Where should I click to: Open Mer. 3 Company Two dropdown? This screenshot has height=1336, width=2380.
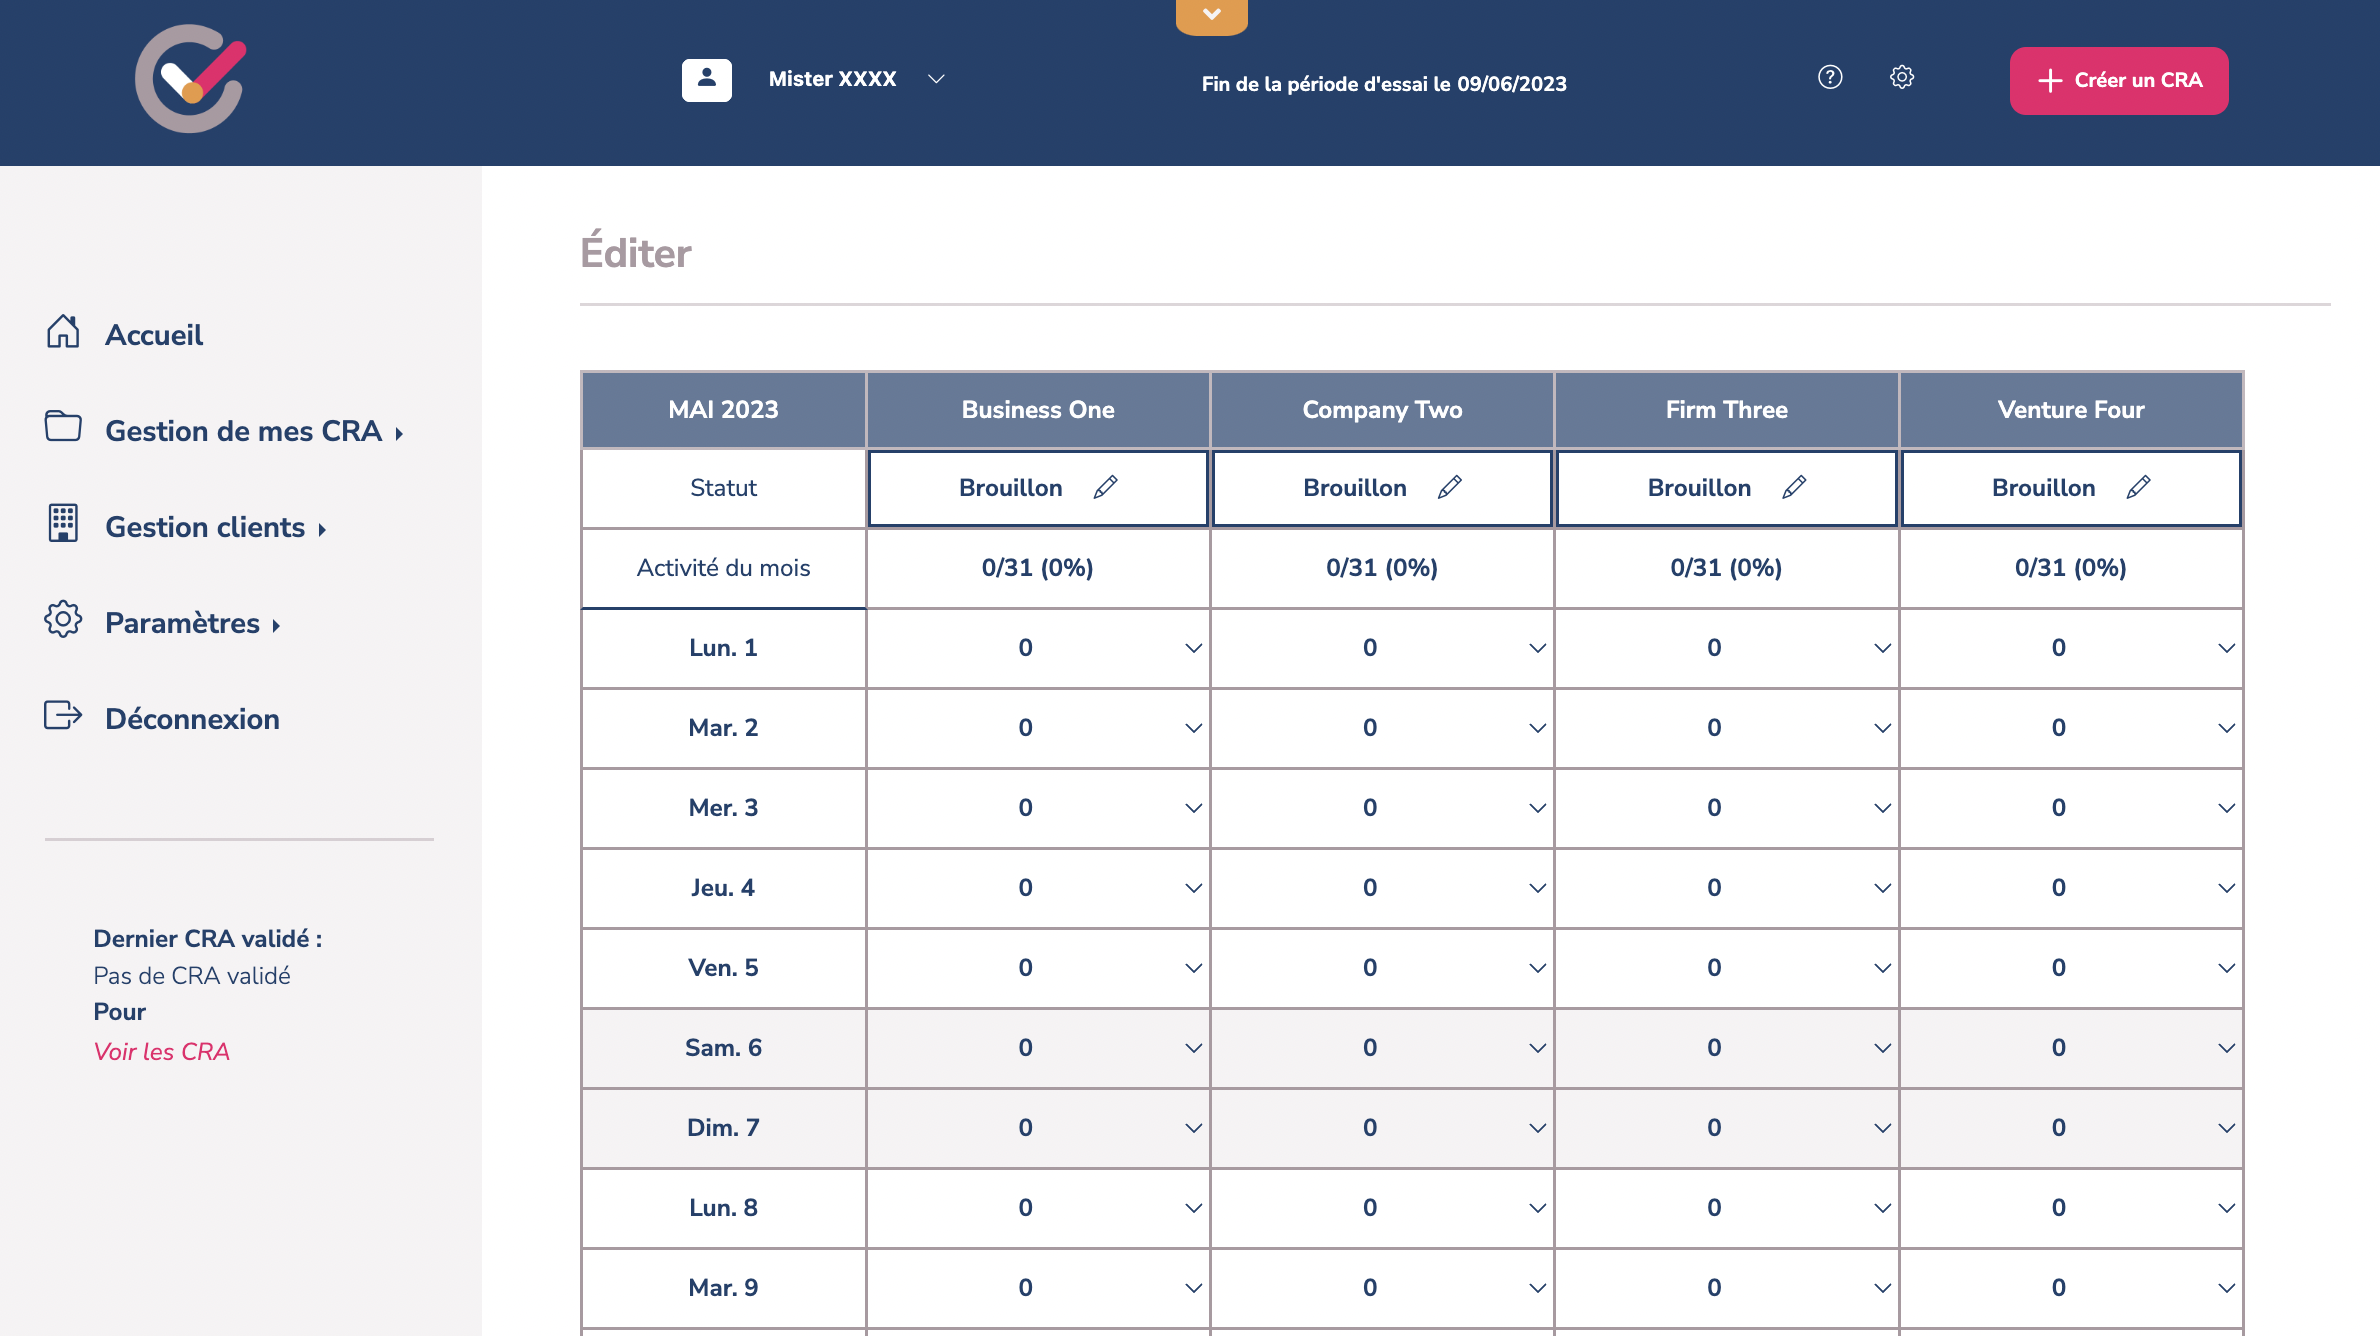point(1537,808)
